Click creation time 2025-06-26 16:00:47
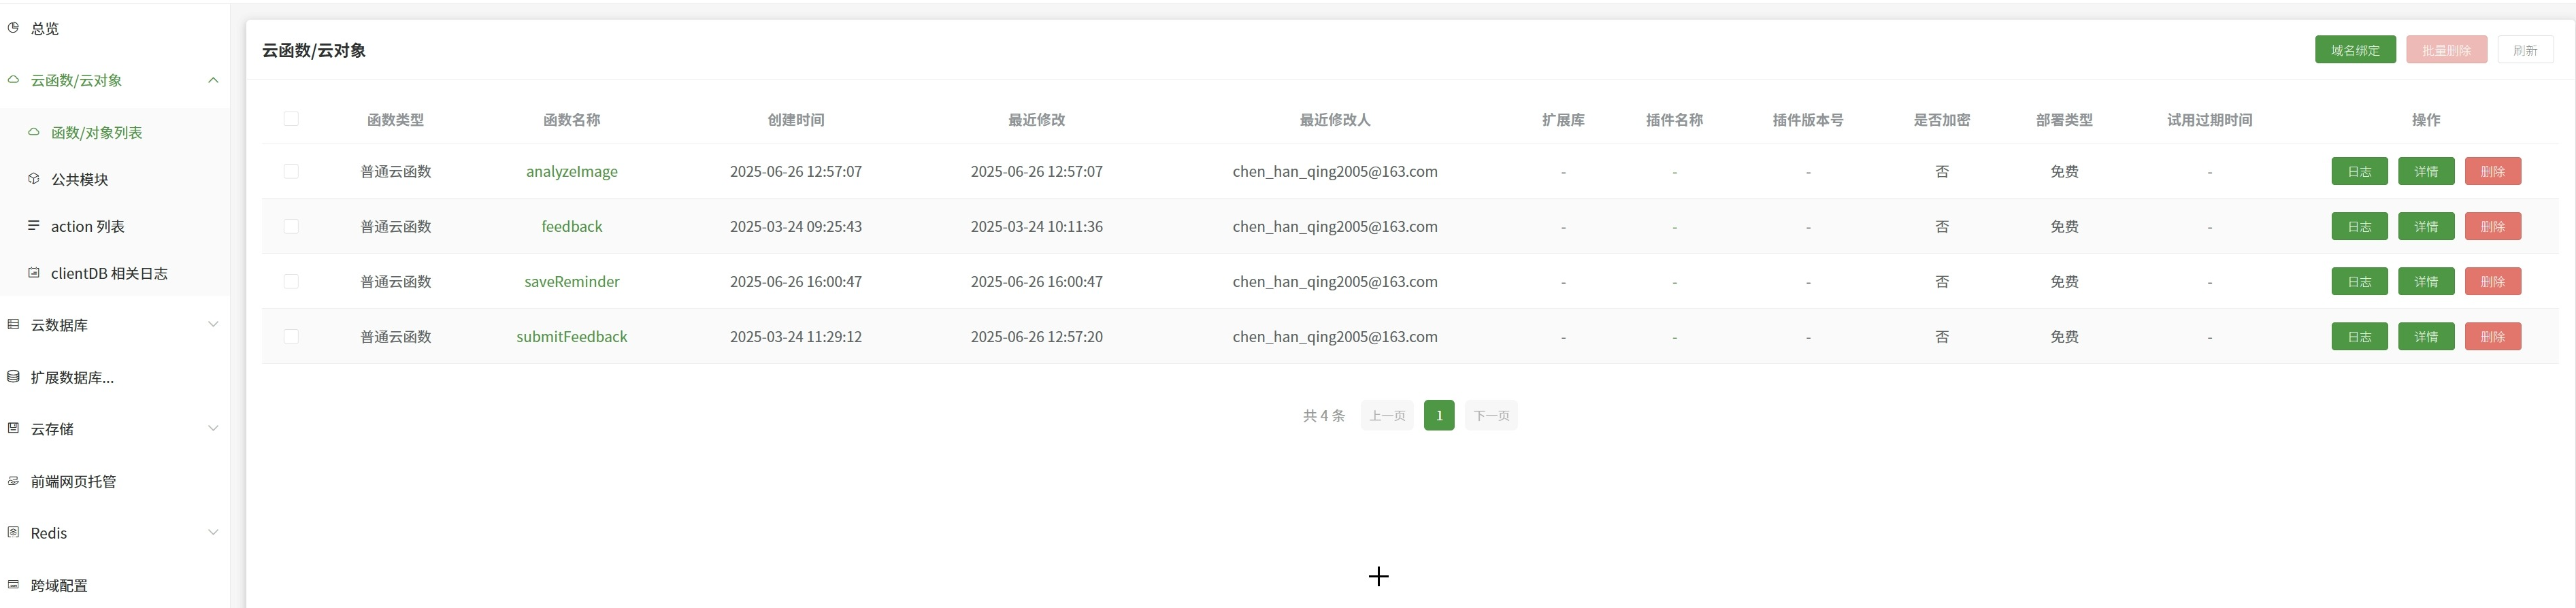2576x608 pixels. tap(796, 281)
